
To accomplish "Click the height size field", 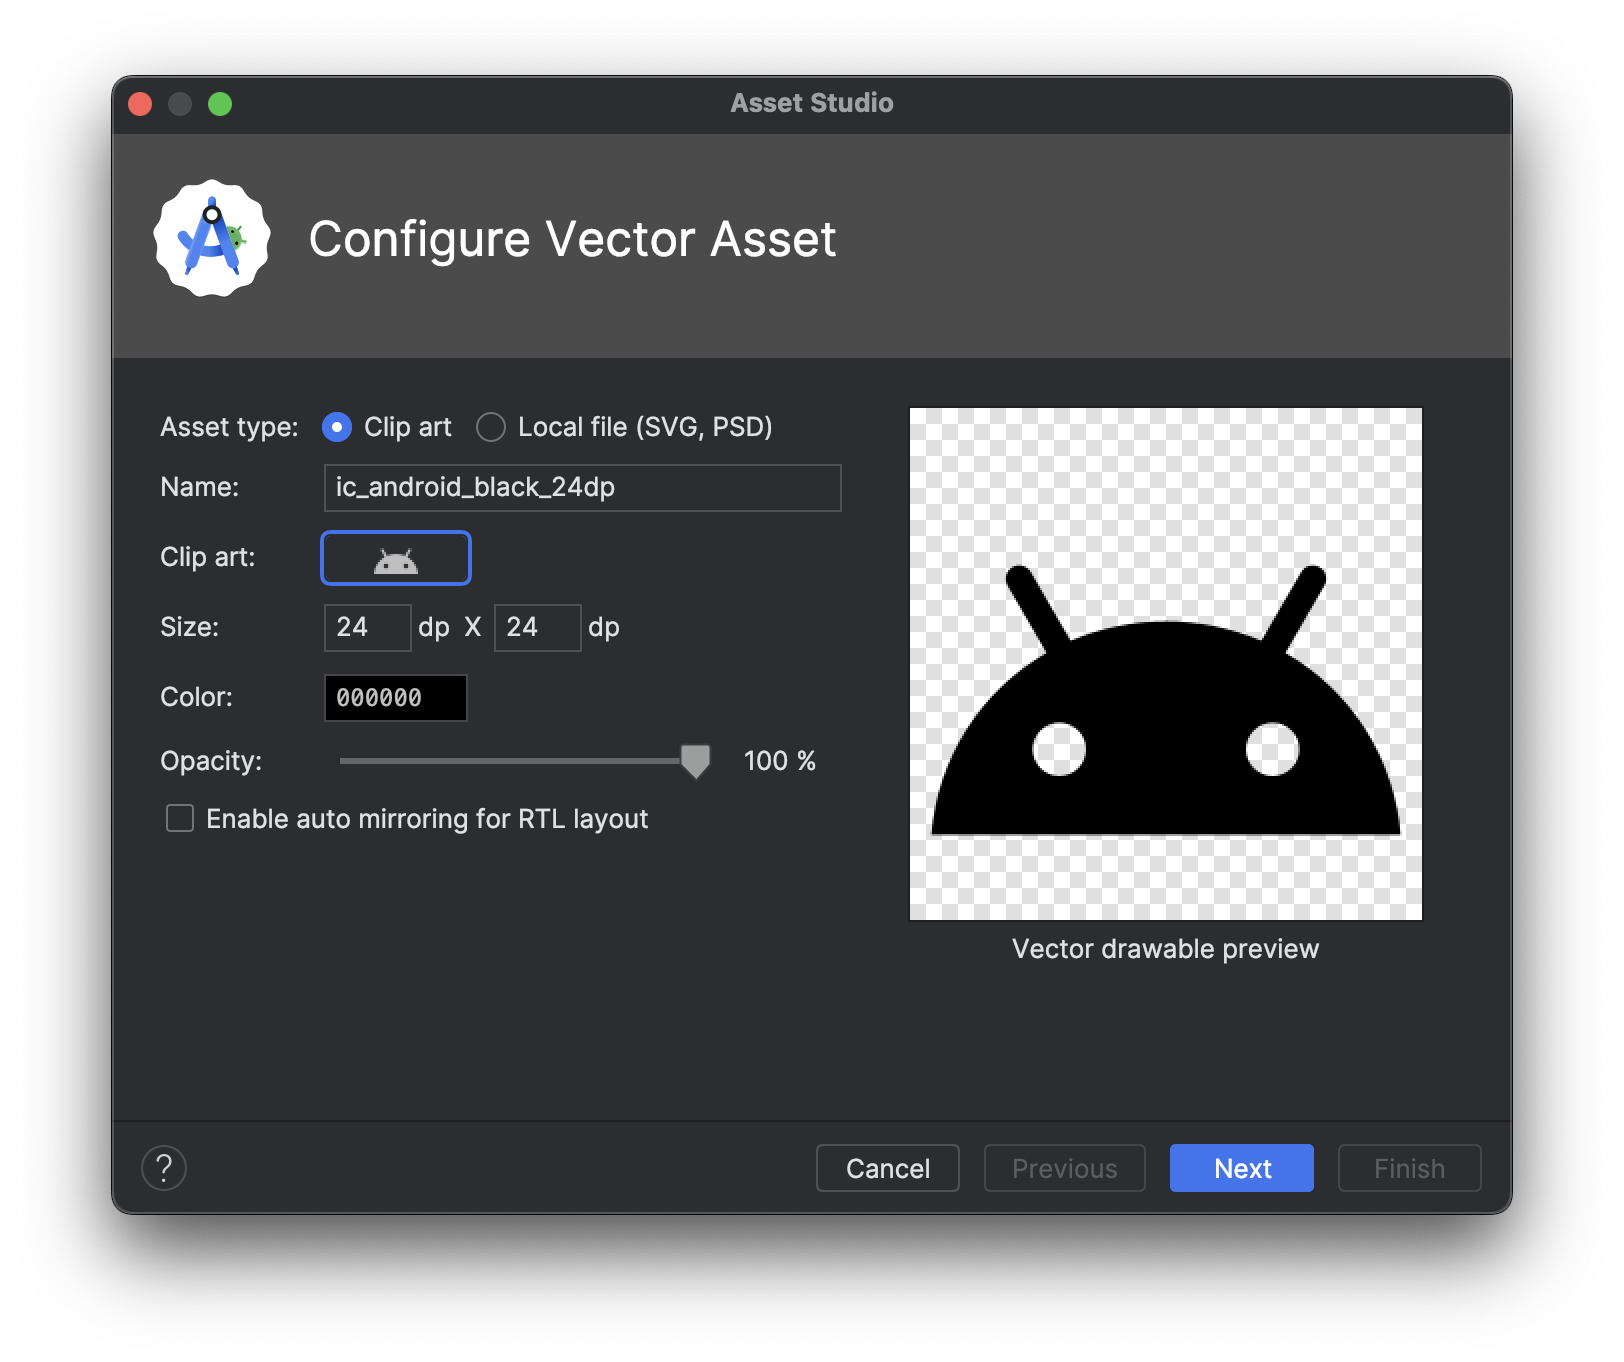I will click(538, 628).
